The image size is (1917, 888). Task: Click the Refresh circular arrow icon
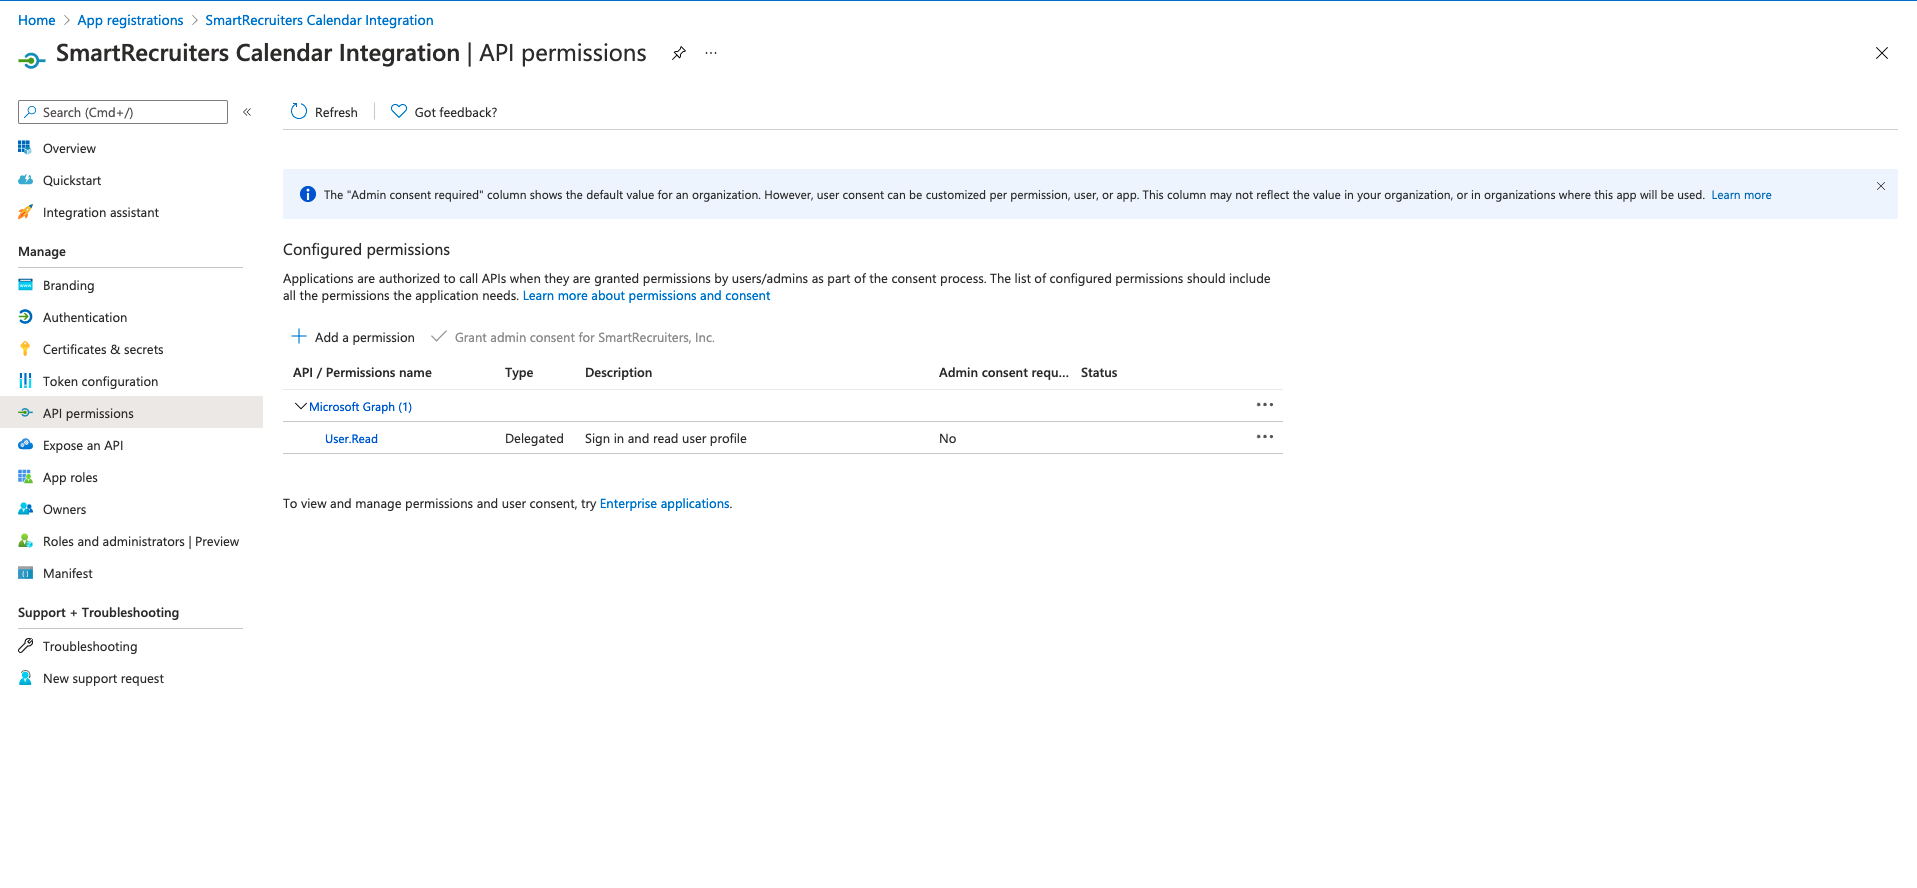(299, 111)
